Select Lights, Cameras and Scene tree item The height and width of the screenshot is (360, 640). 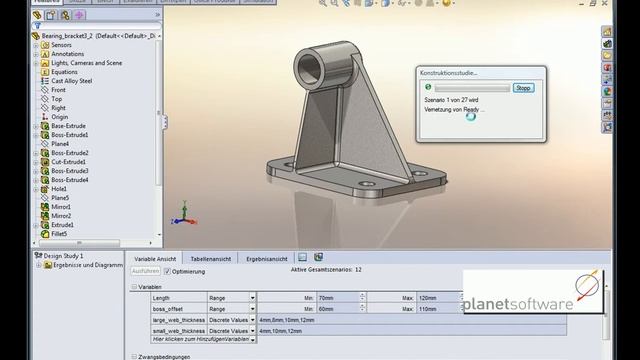click(87, 63)
